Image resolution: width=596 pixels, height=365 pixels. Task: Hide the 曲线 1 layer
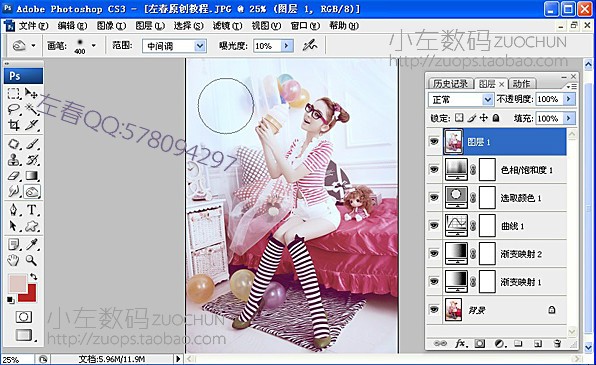(x=434, y=225)
